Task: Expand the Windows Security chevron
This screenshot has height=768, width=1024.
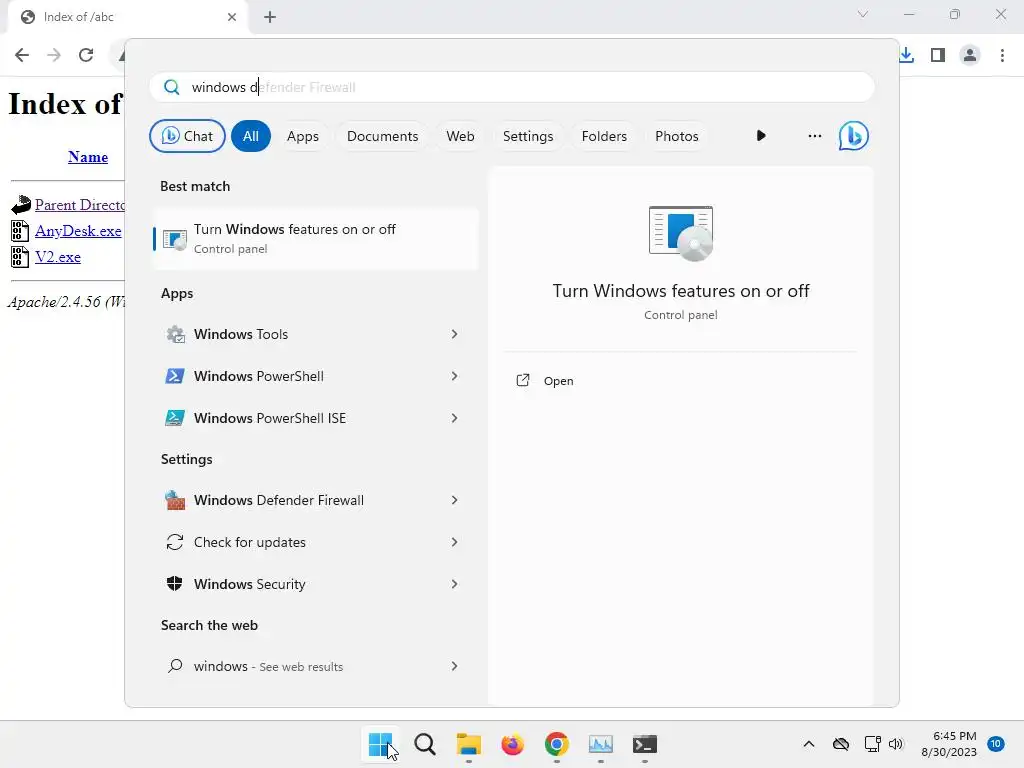Action: tap(455, 584)
